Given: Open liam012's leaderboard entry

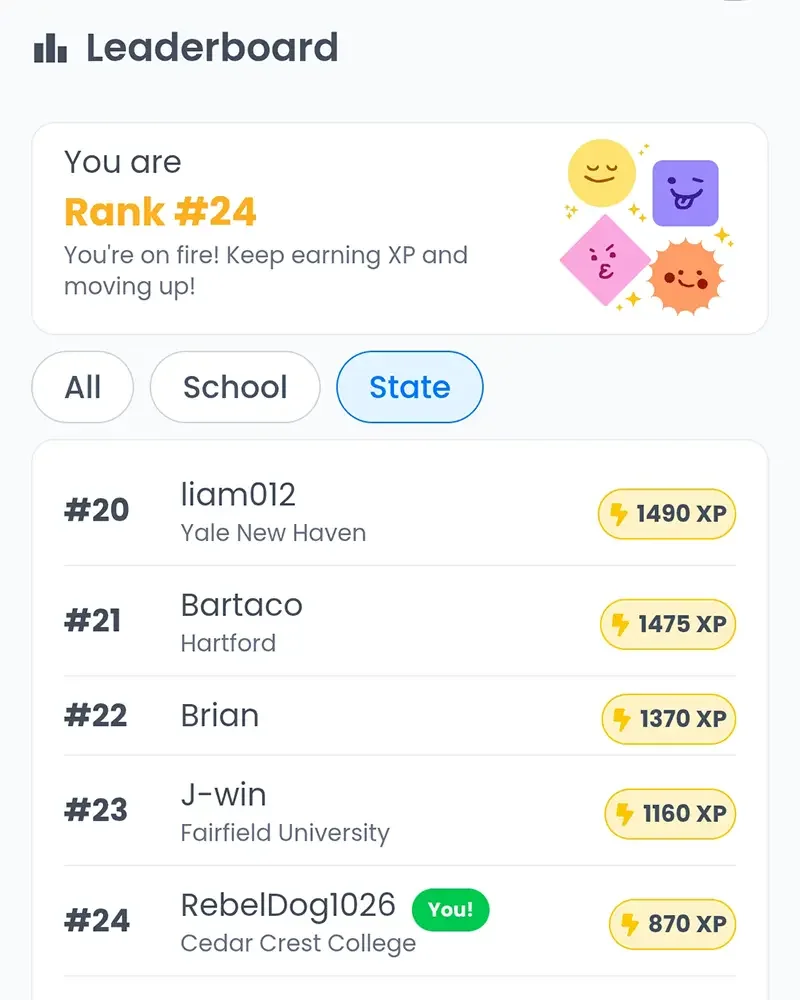Looking at the screenshot, I should (400, 511).
